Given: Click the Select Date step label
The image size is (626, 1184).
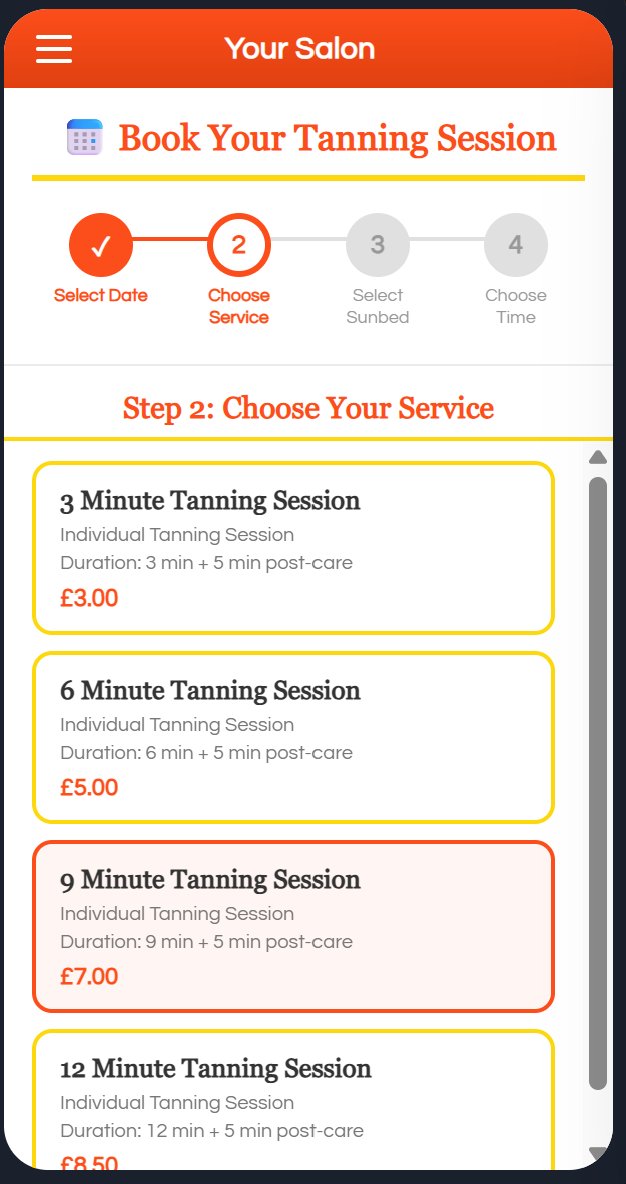Looking at the screenshot, I should pyautogui.click(x=101, y=295).
